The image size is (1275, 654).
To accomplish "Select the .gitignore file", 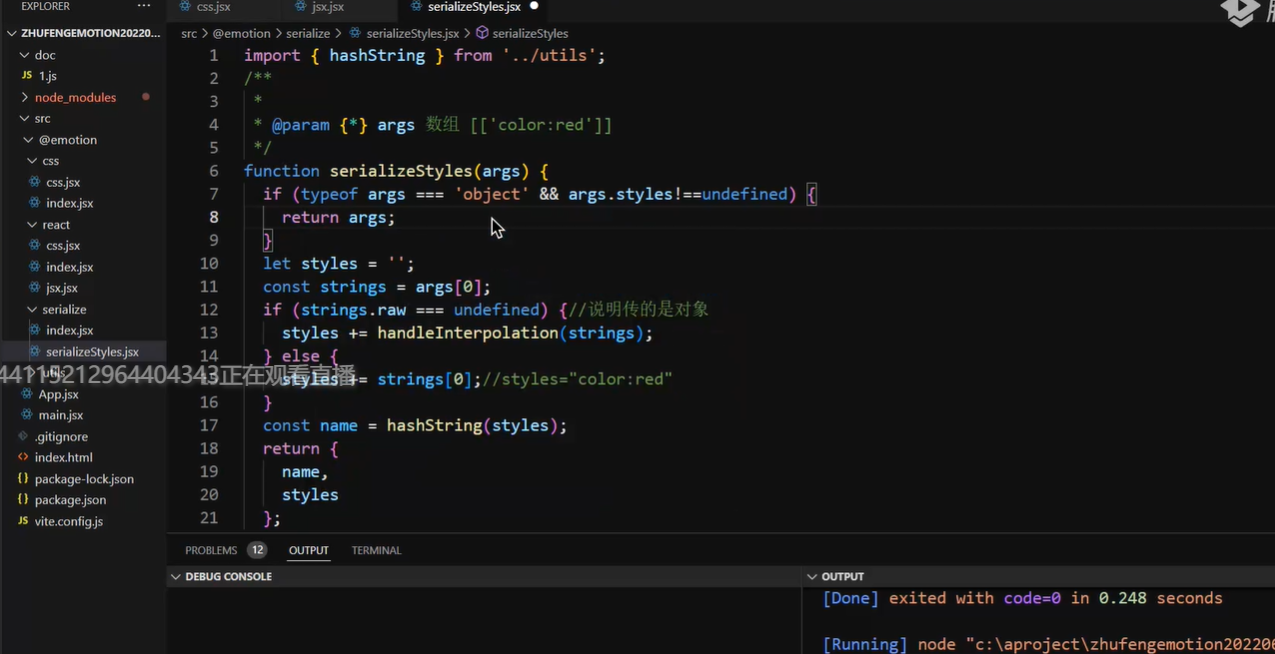I will point(61,436).
